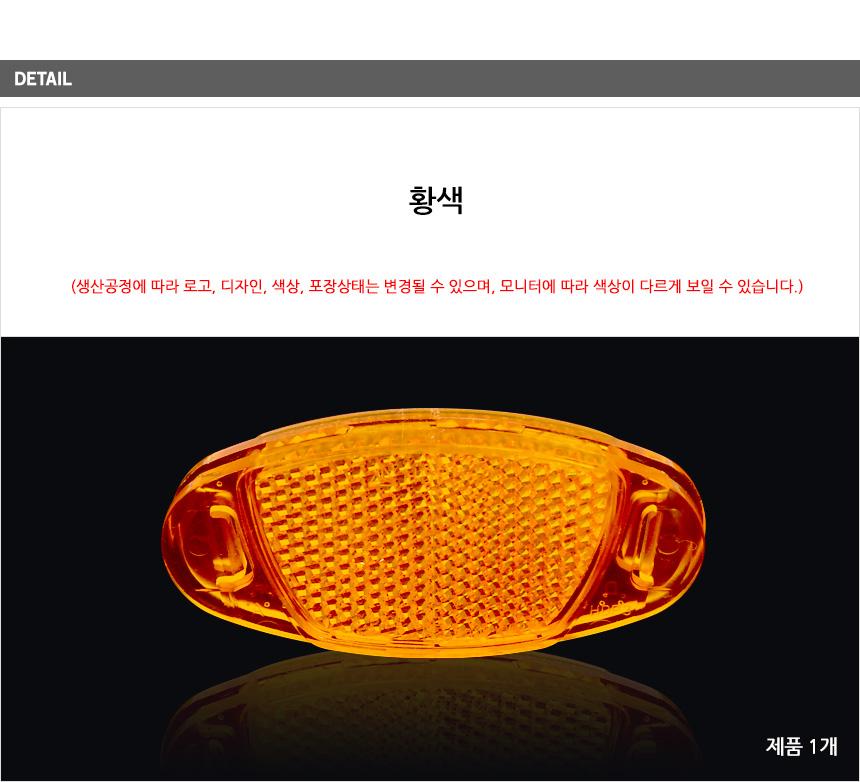Click the red disclaimer notice text
Viewport: 860px width, 782px height.
437,286
